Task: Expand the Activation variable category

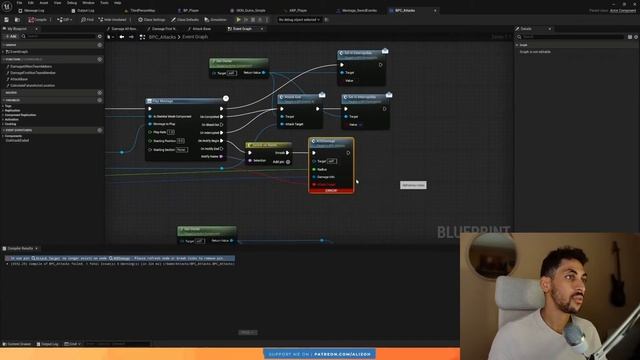Action: click(3, 120)
